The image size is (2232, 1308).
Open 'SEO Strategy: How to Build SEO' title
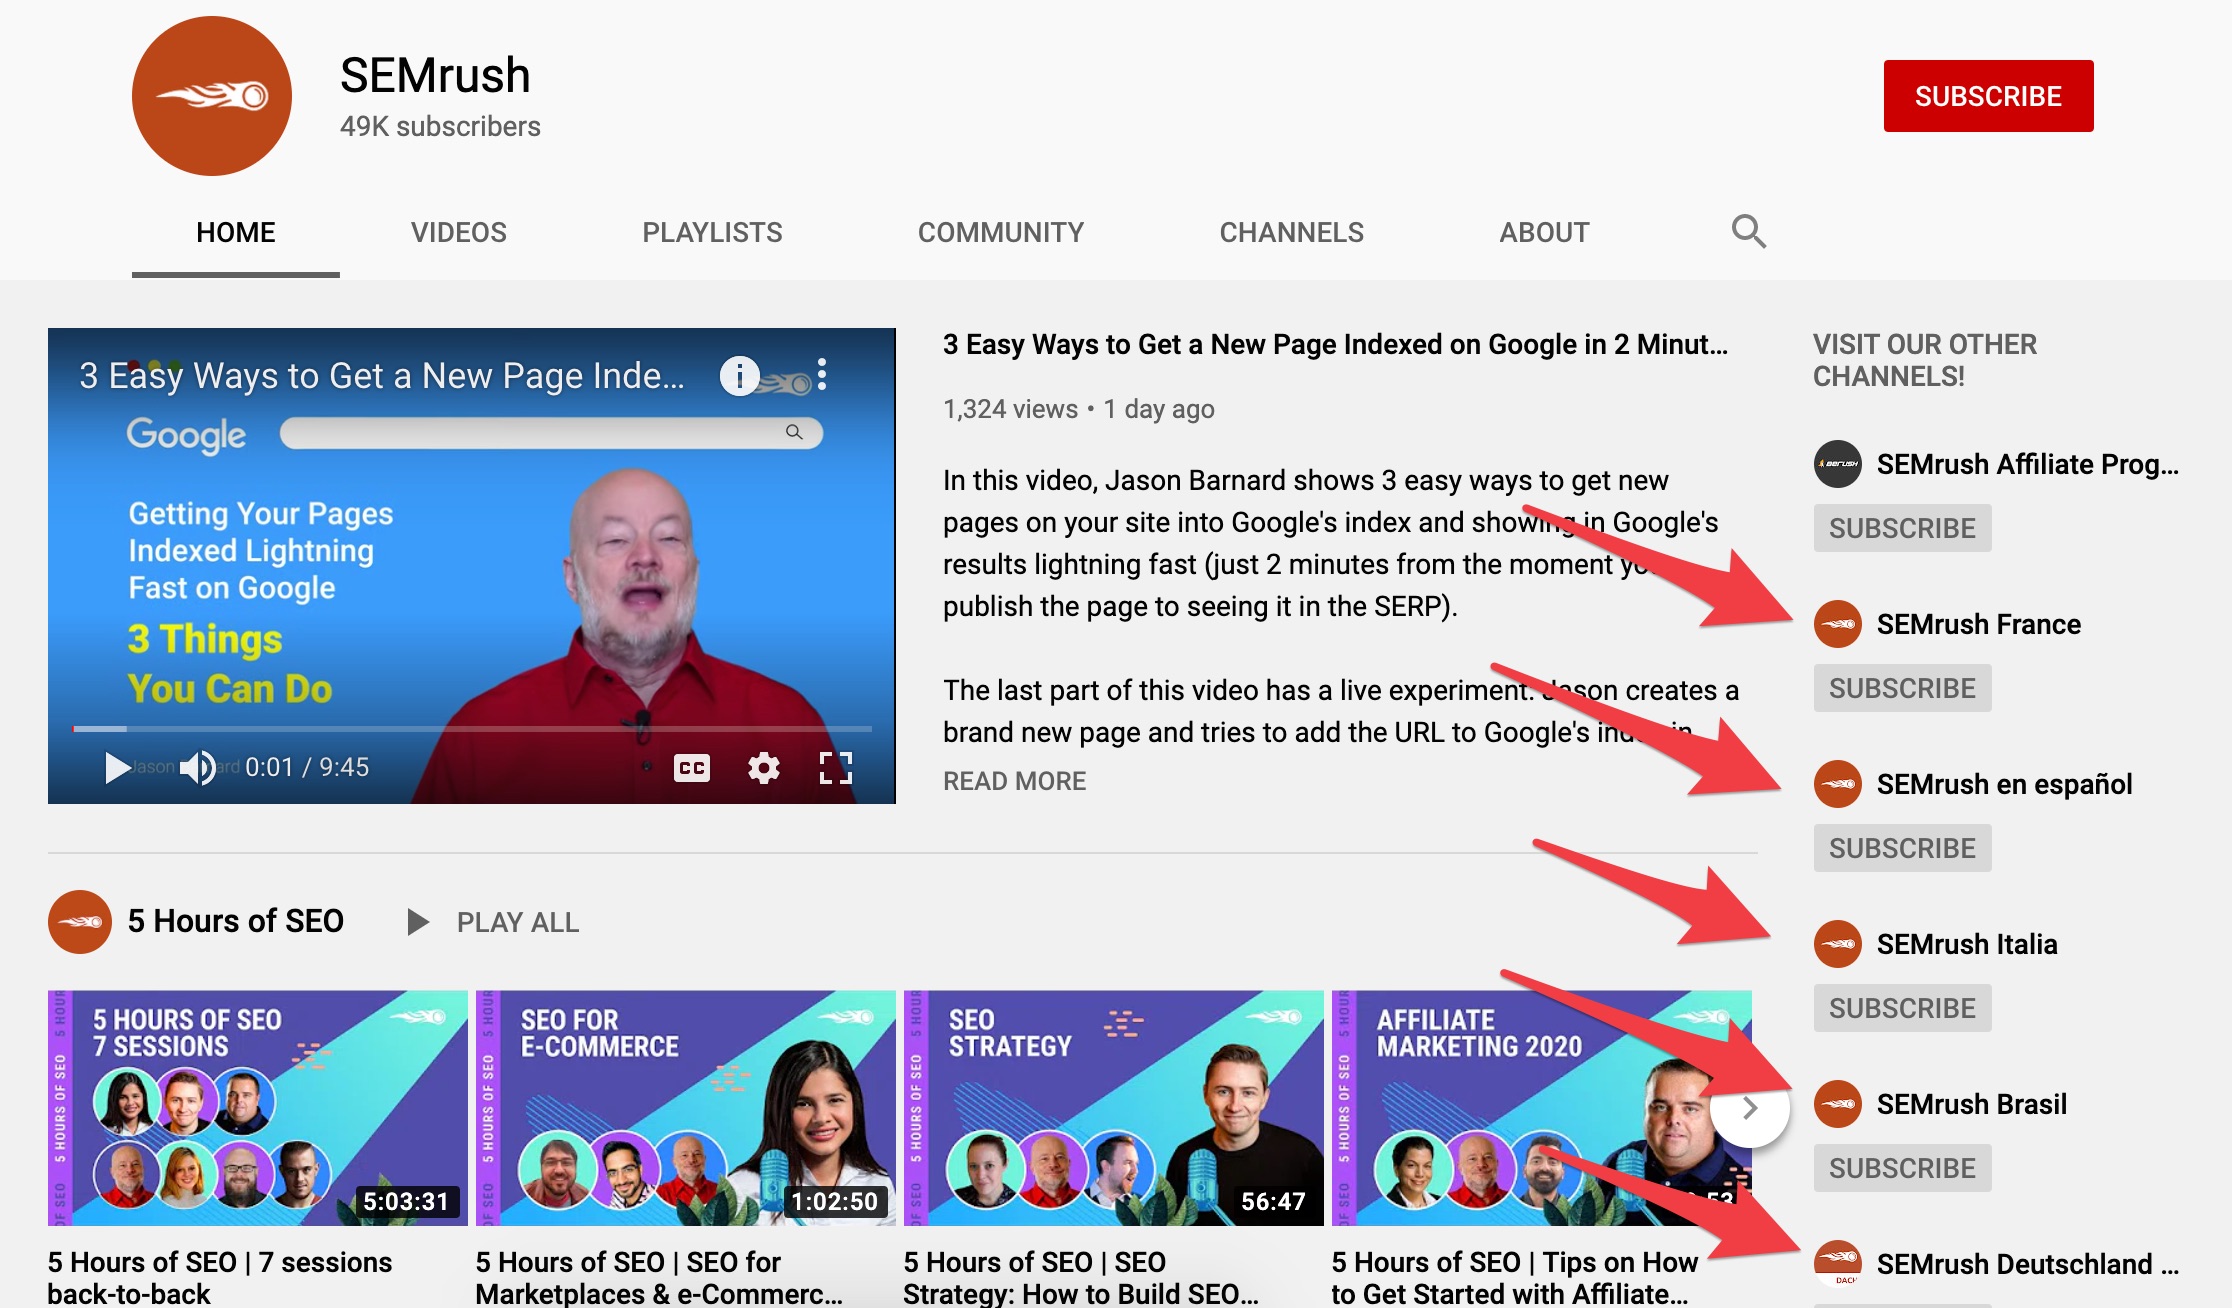tap(1081, 1277)
